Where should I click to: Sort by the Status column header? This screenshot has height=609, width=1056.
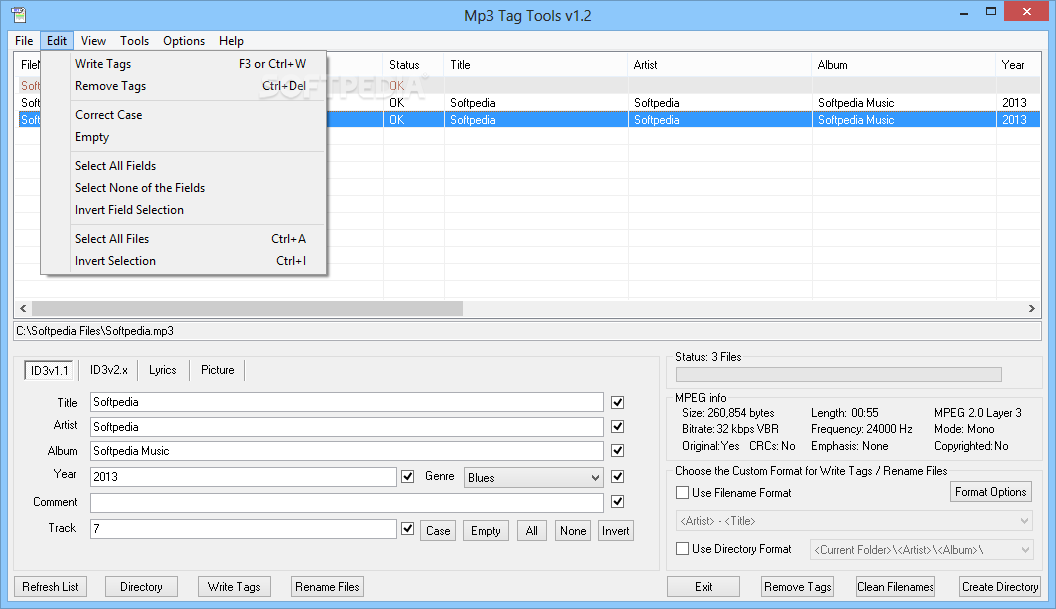pyautogui.click(x=414, y=65)
